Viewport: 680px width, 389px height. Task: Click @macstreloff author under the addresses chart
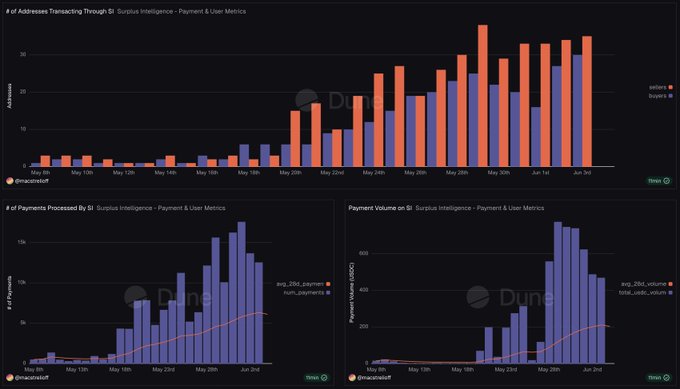pos(32,181)
